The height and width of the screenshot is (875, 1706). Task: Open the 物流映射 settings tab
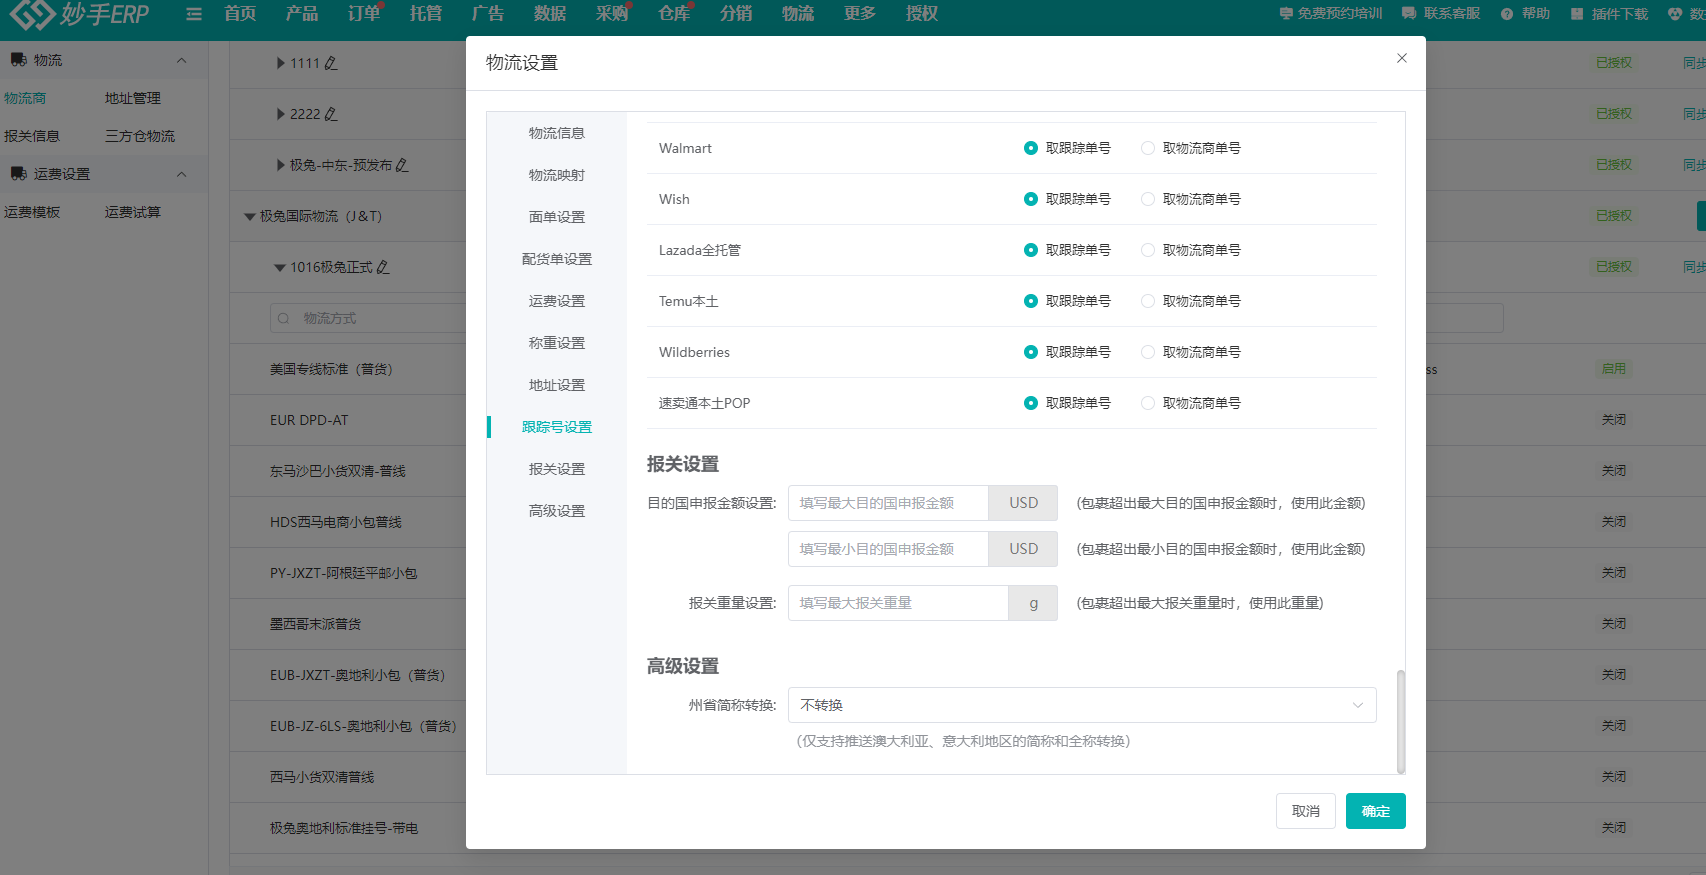point(557,175)
